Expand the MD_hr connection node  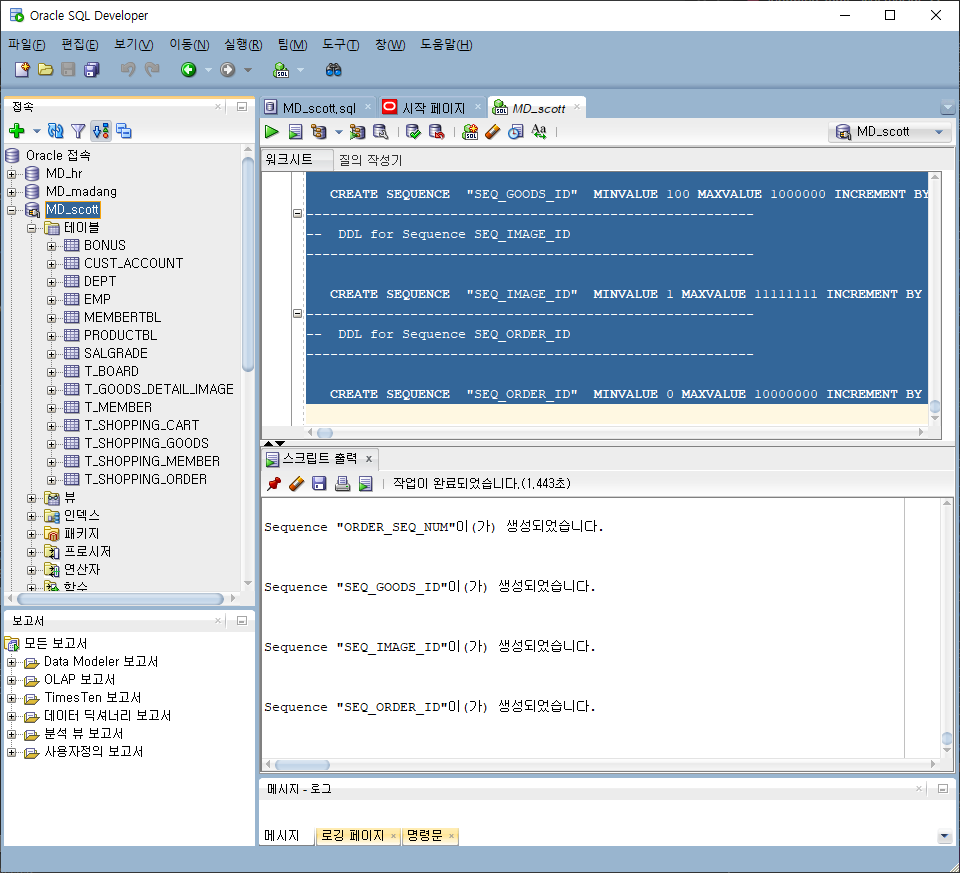coord(11,174)
